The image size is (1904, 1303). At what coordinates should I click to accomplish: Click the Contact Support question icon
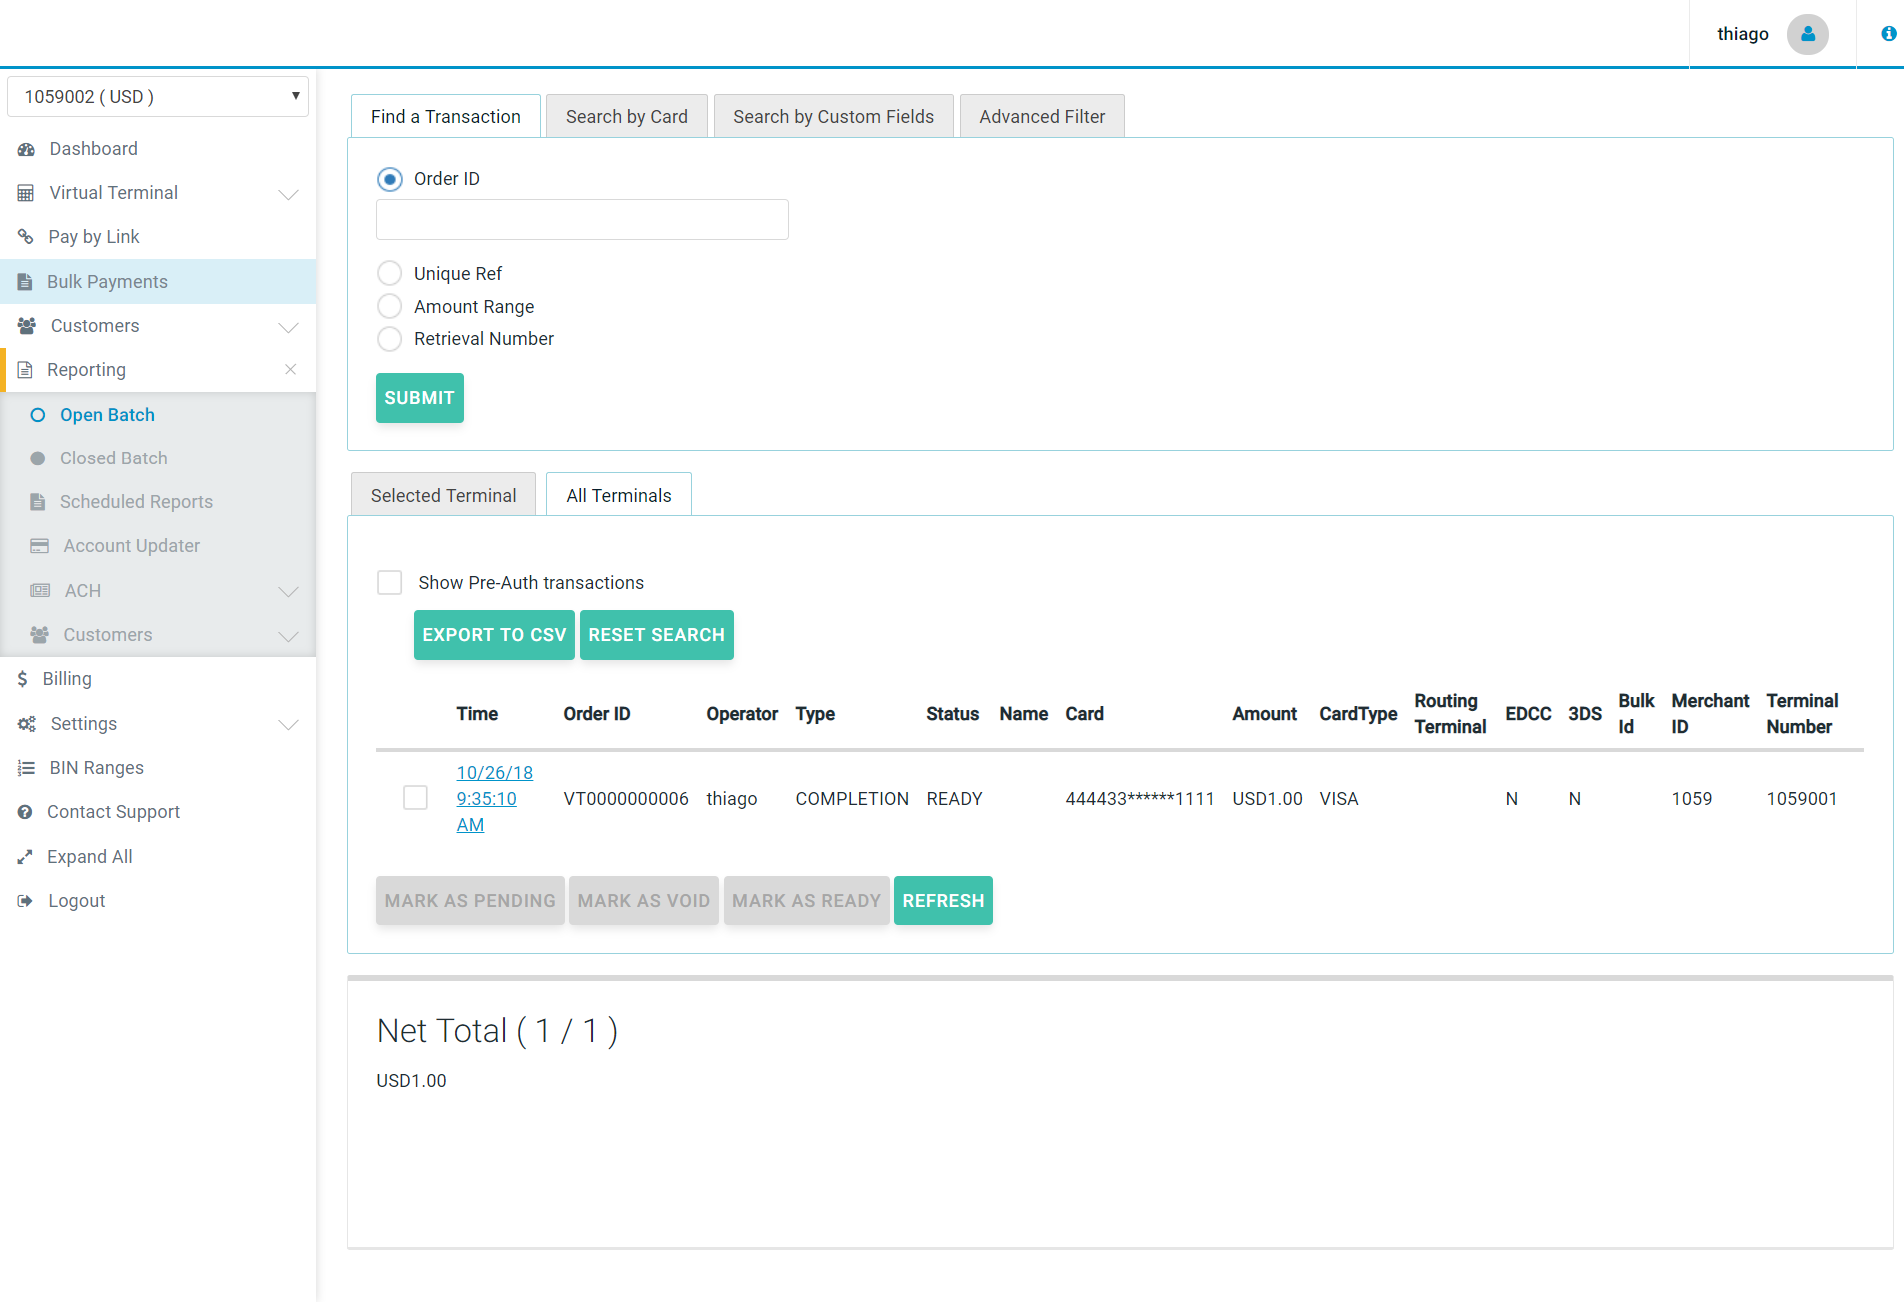click(x=25, y=812)
